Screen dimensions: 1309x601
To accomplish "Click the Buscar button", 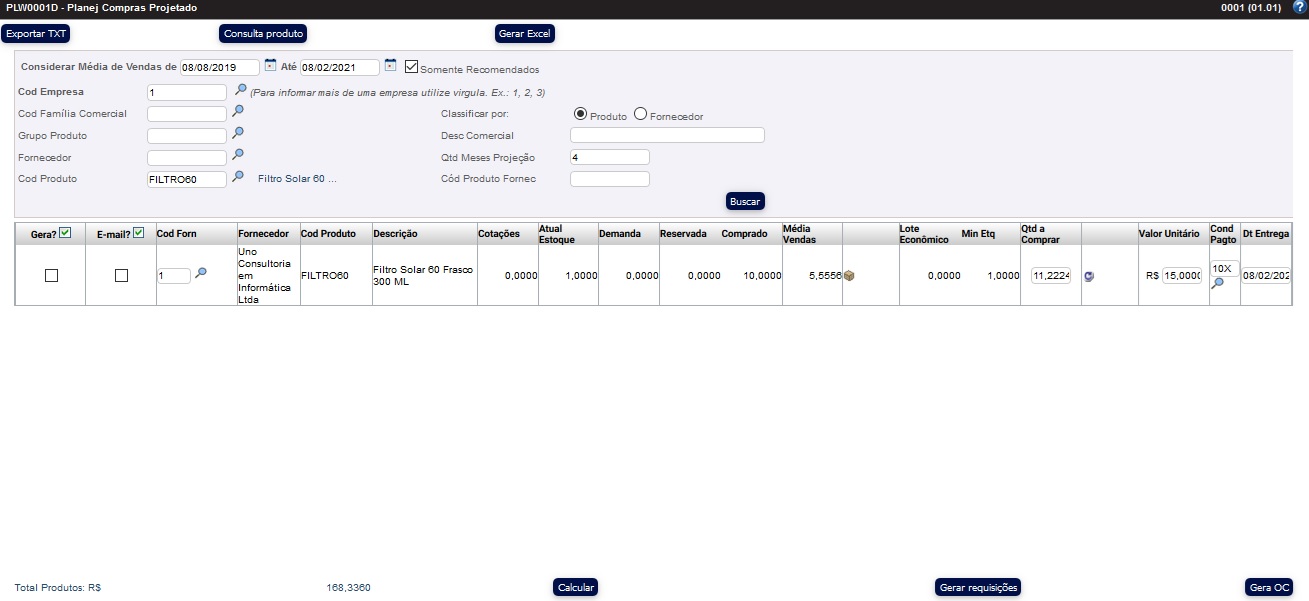I will click(x=745, y=201).
